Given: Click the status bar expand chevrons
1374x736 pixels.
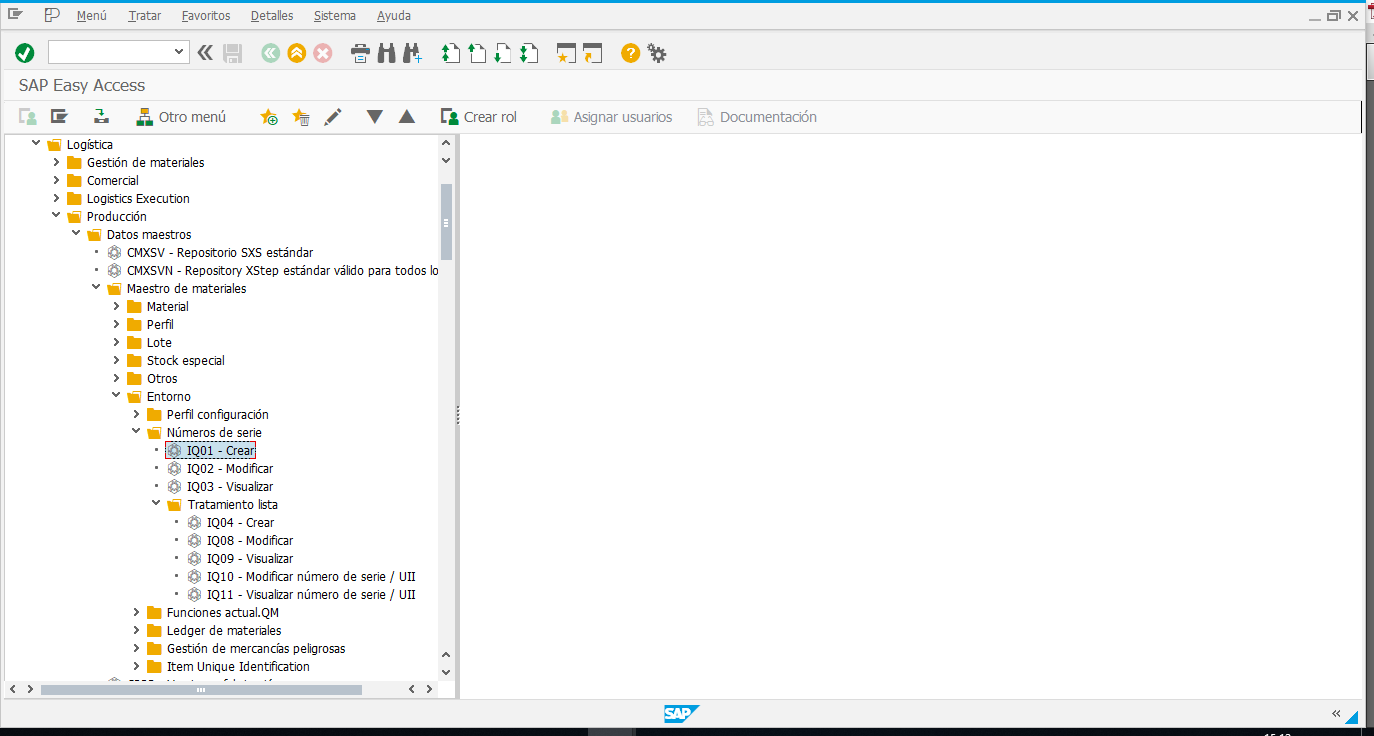Looking at the screenshot, I should [1336, 713].
